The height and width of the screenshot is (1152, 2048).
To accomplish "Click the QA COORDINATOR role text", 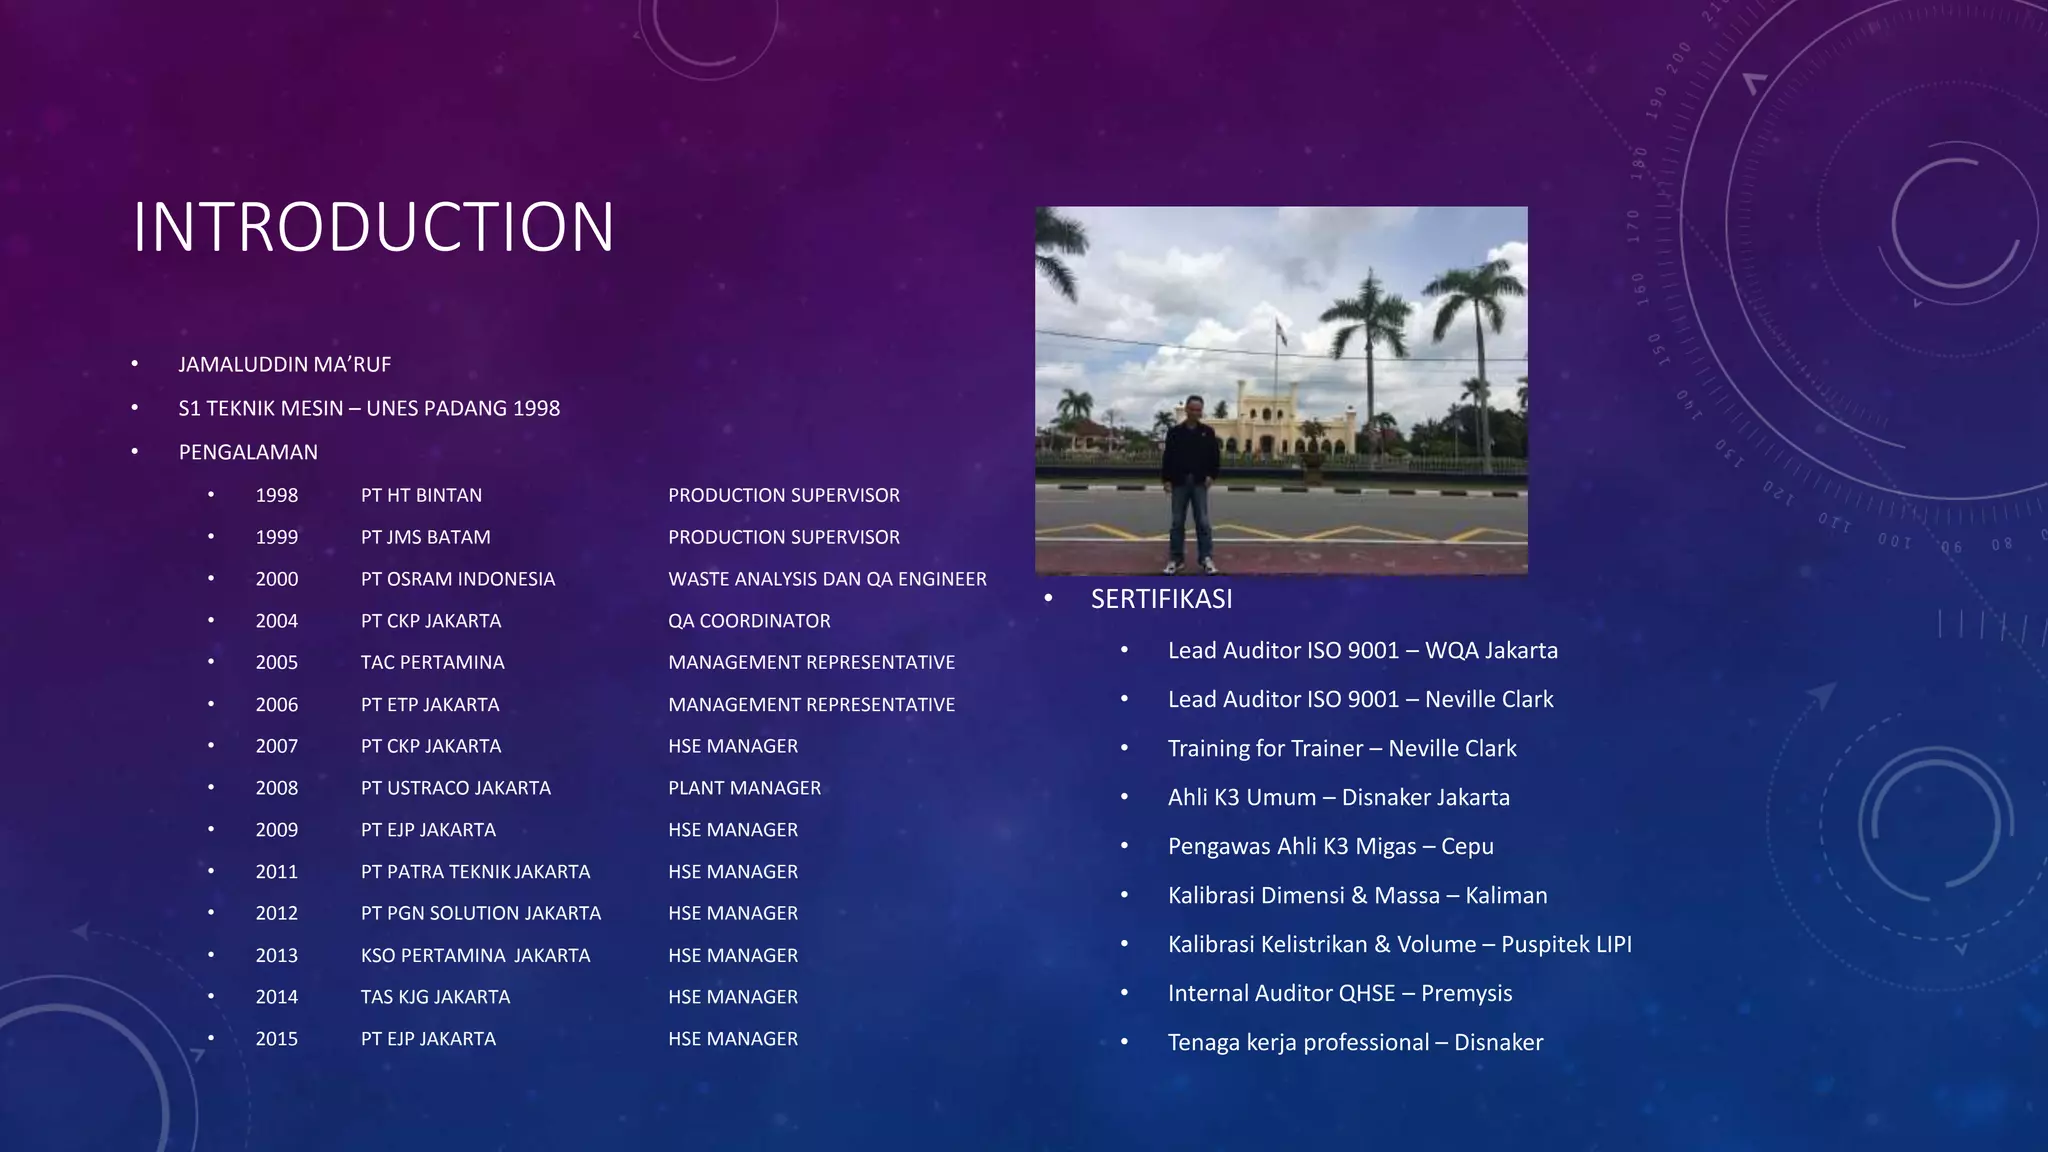I will click(x=748, y=622).
